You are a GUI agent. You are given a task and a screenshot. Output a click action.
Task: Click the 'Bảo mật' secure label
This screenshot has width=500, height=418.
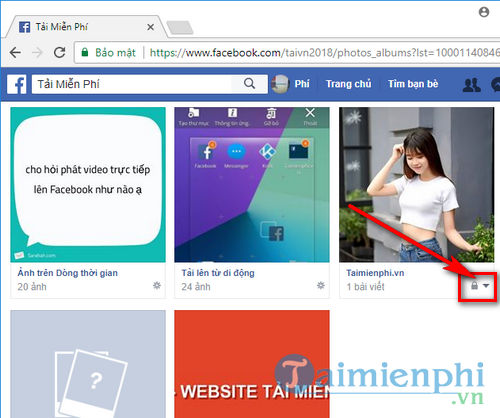(x=115, y=53)
